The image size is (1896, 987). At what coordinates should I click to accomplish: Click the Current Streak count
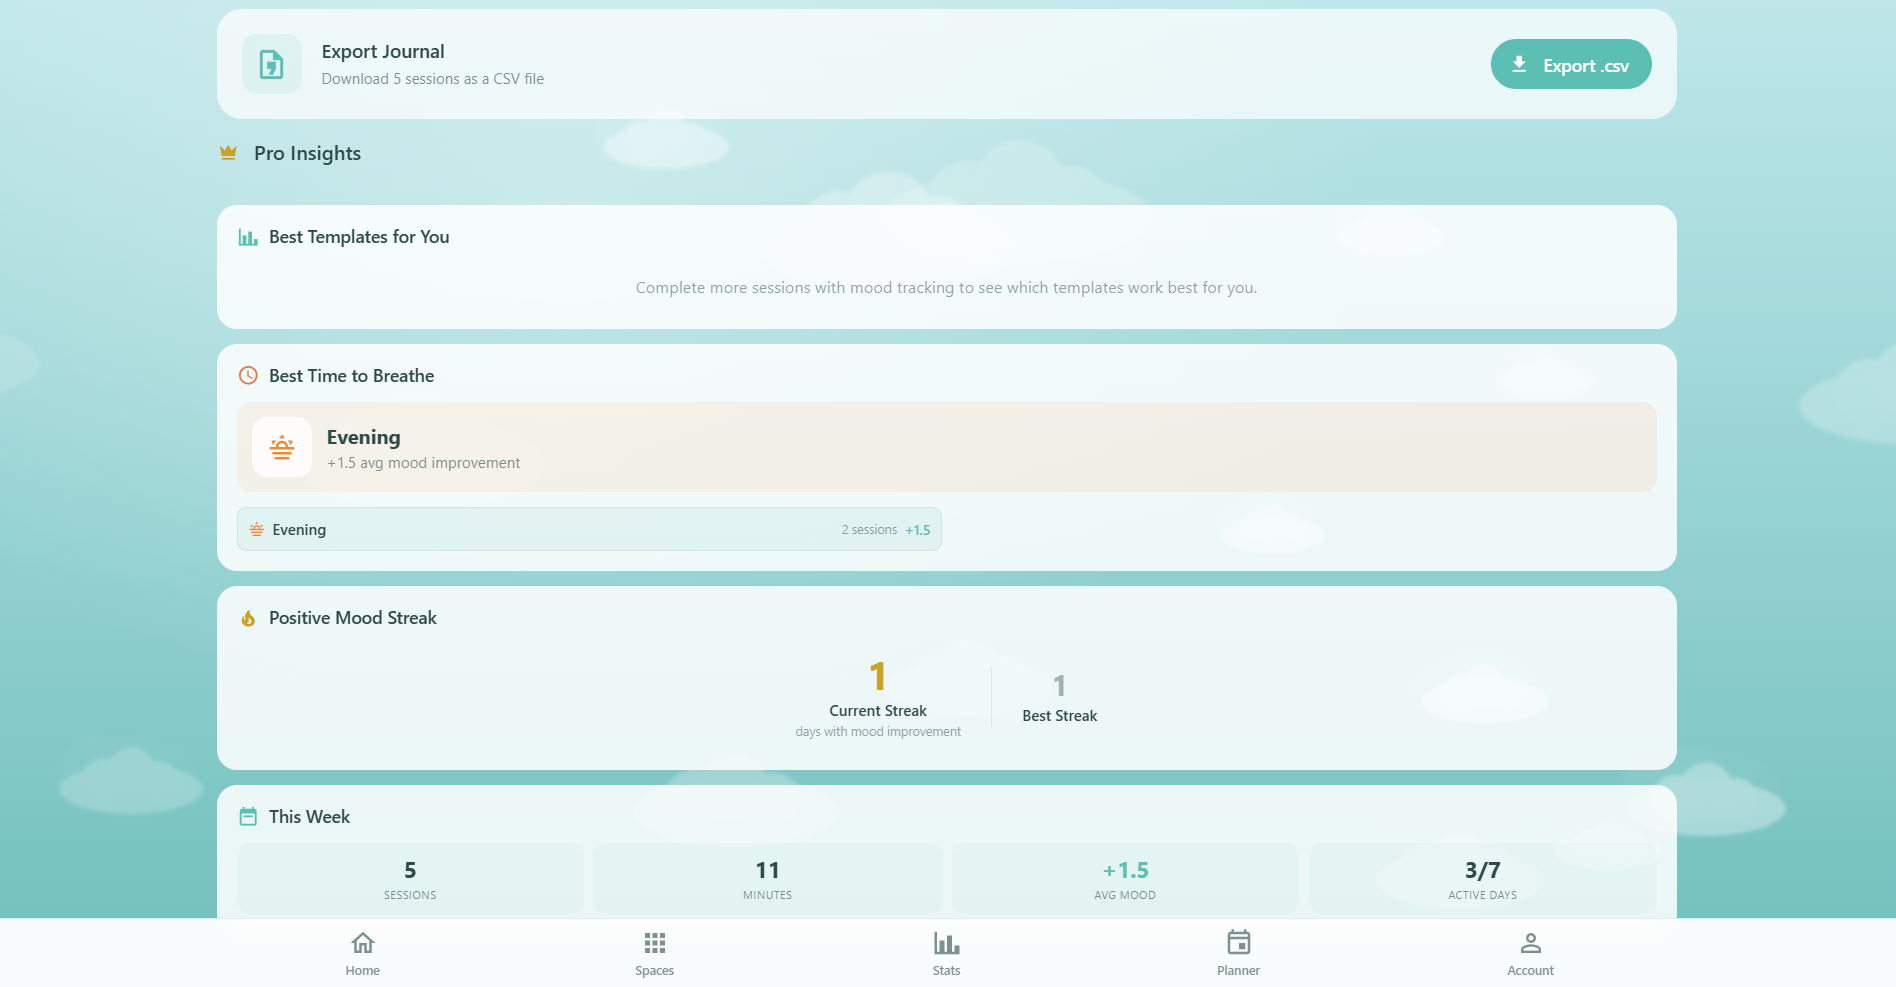[x=877, y=676]
